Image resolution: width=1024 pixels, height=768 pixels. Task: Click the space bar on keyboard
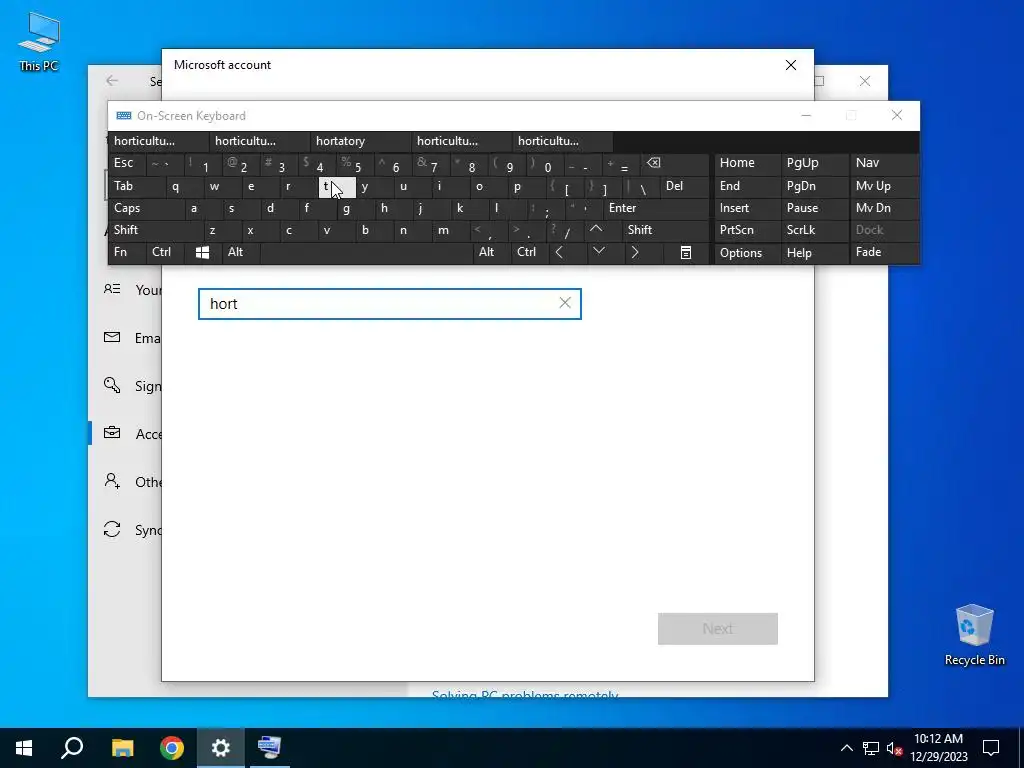(x=366, y=253)
